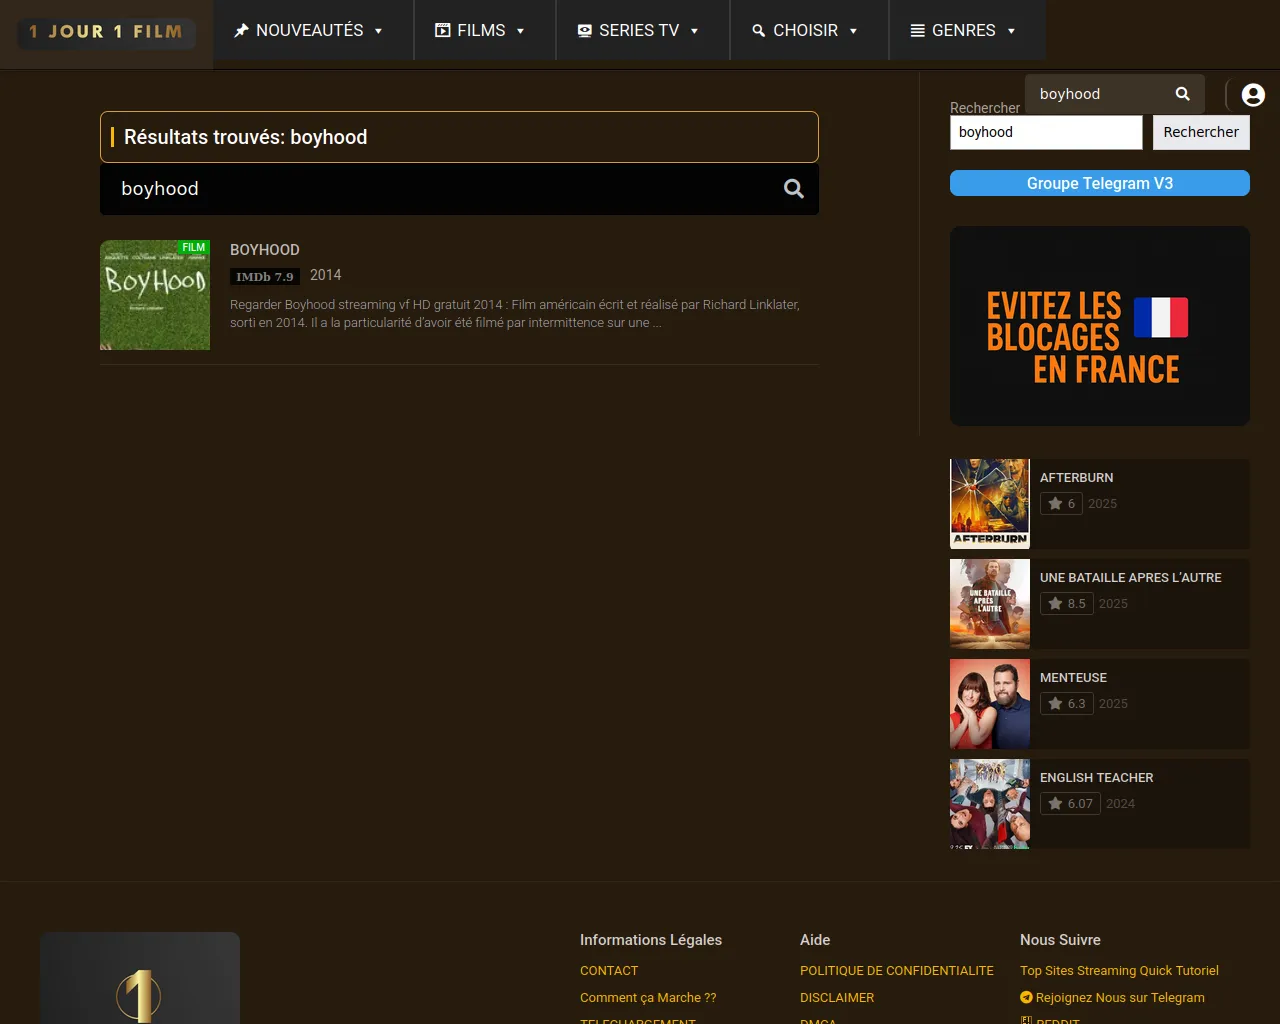Screen dimensions: 1280x1024
Task: Focus the header search field containing boyhood
Action: pos(1100,94)
